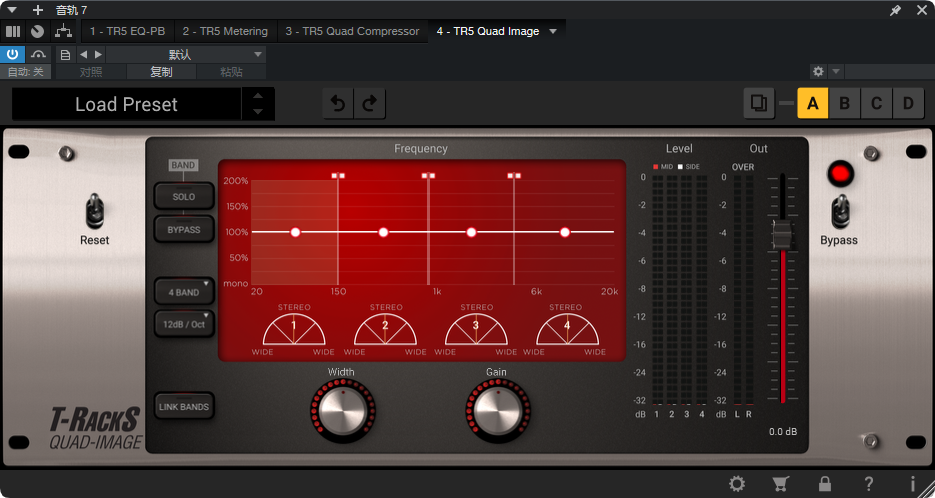Flip the Bypass toggle switch

tap(840, 211)
